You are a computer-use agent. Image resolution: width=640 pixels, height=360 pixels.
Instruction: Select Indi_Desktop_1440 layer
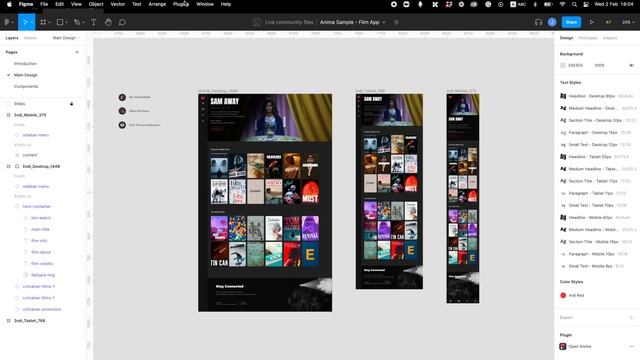pos(41,167)
